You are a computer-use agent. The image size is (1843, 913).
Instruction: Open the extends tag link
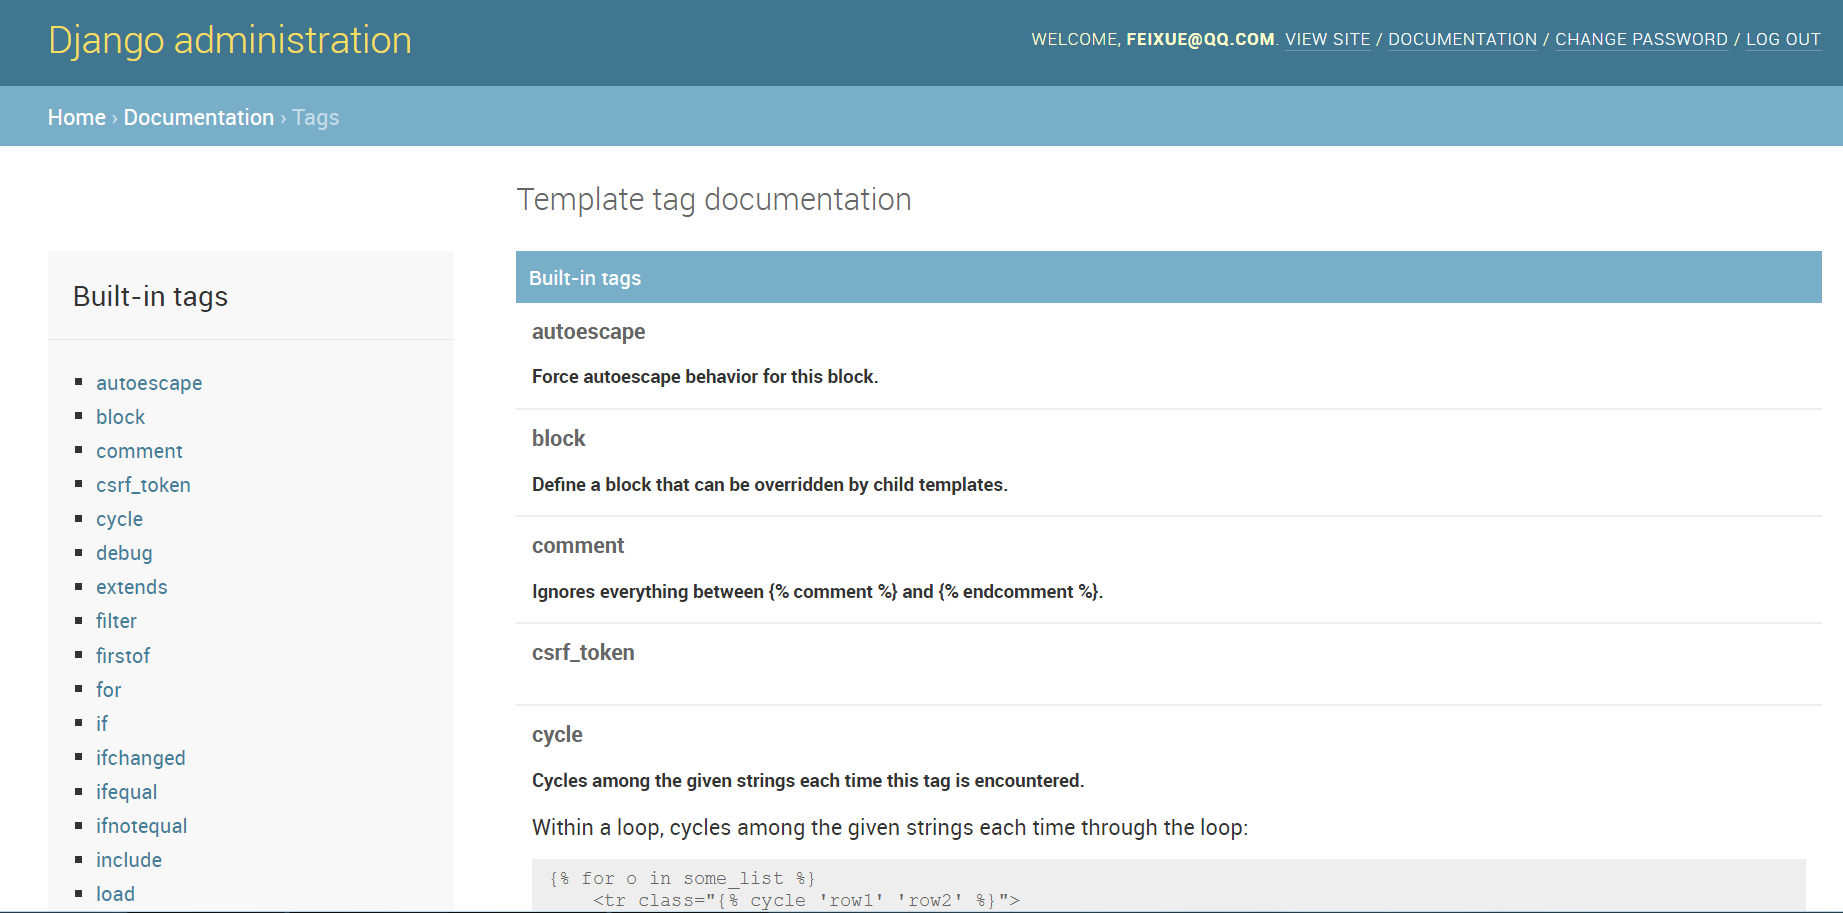tap(131, 587)
